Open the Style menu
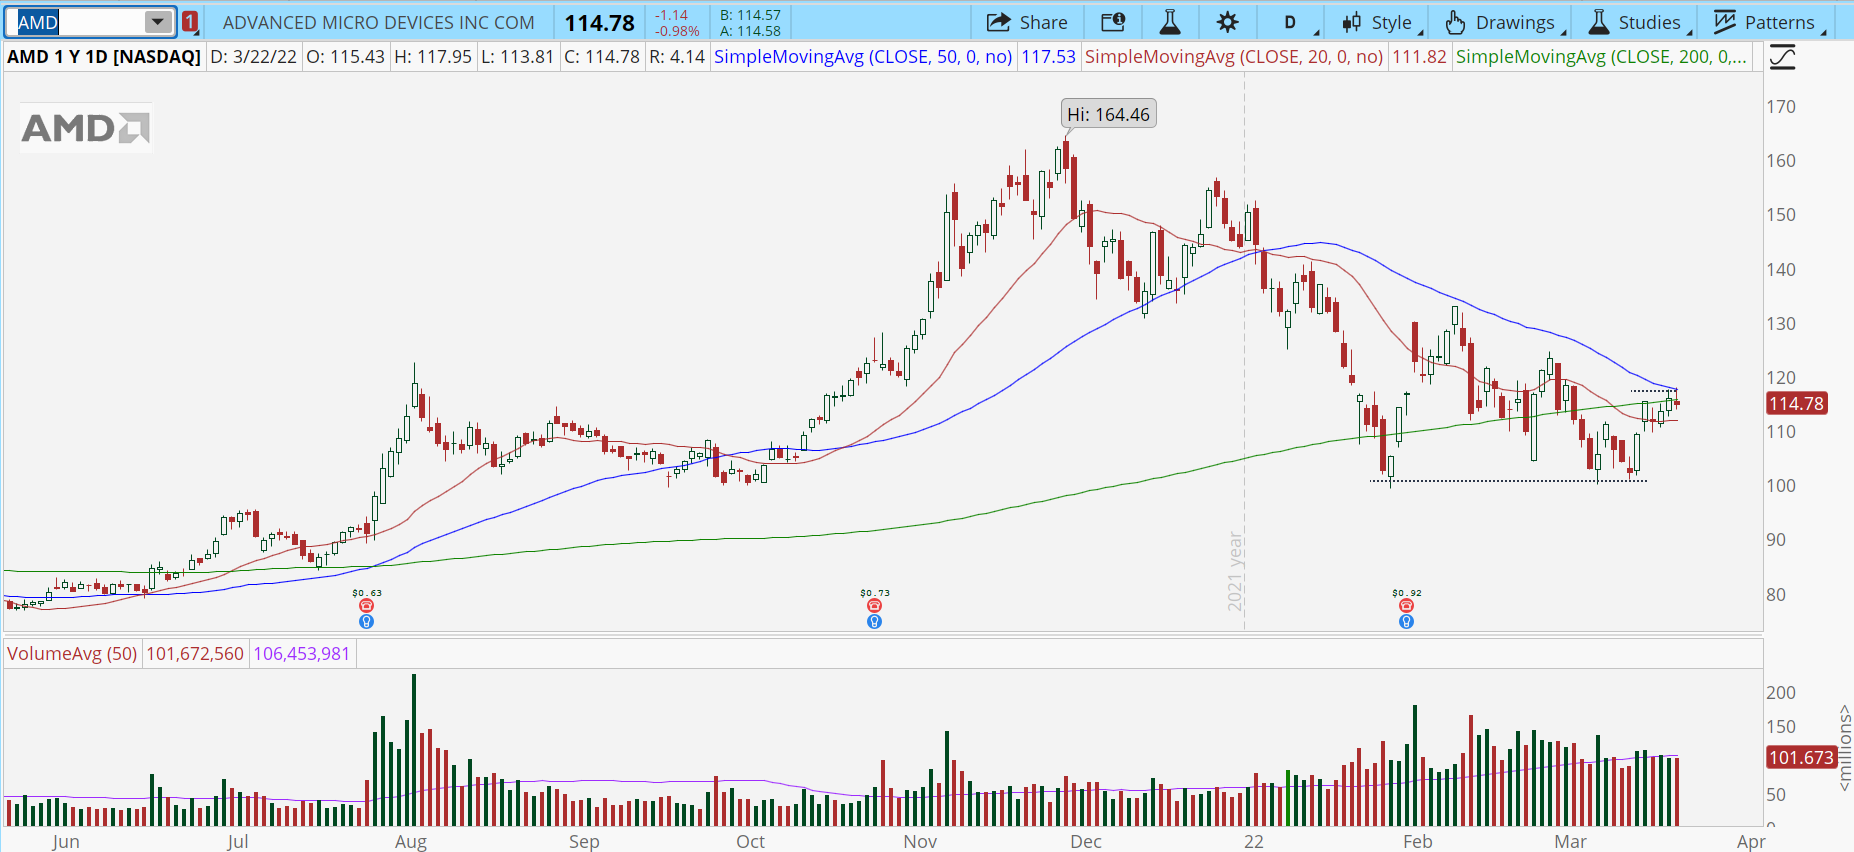 [x=1378, y=22]
